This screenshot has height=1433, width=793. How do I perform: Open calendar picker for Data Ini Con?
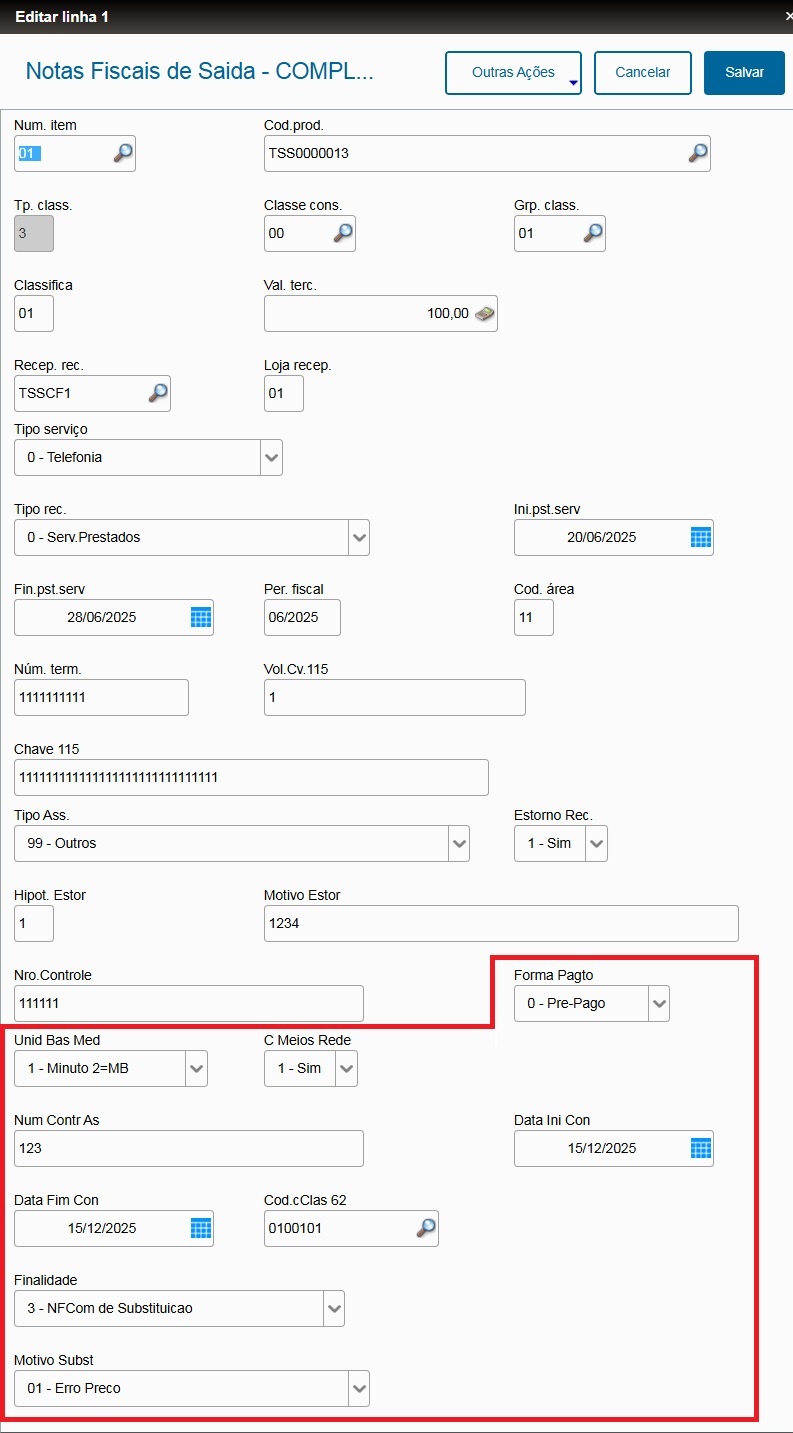[701, 1148]
